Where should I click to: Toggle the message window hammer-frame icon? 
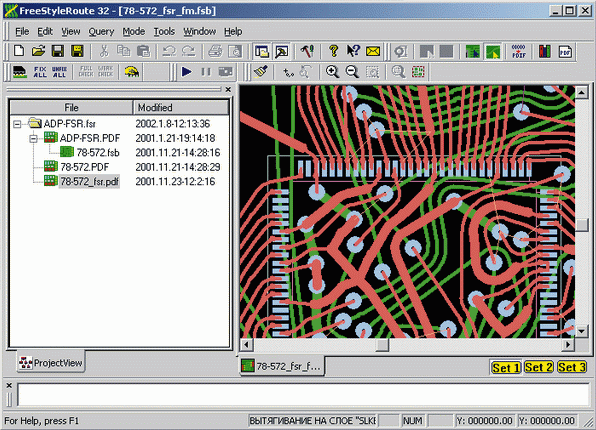282,51
